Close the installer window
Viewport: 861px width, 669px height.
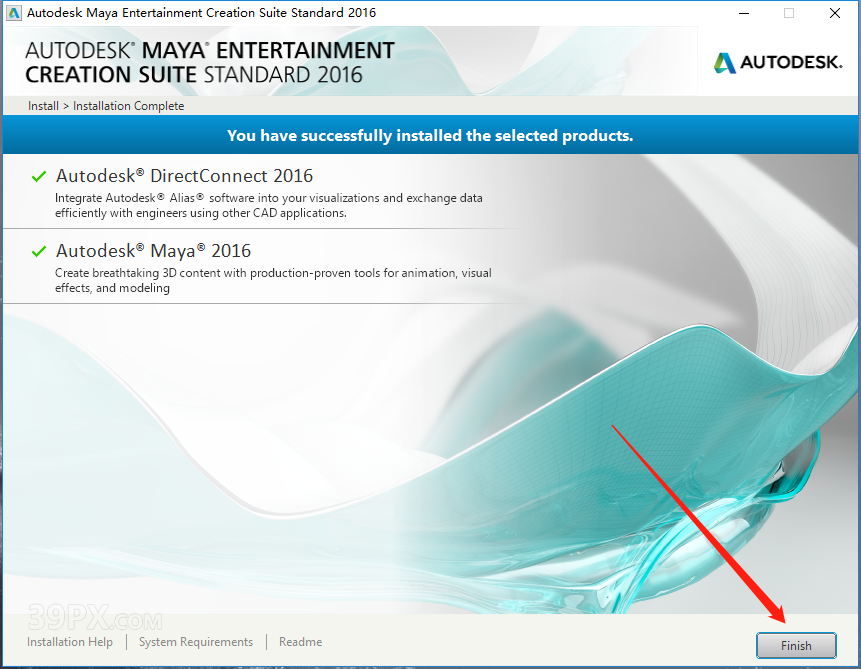click(x=835, y=13)
